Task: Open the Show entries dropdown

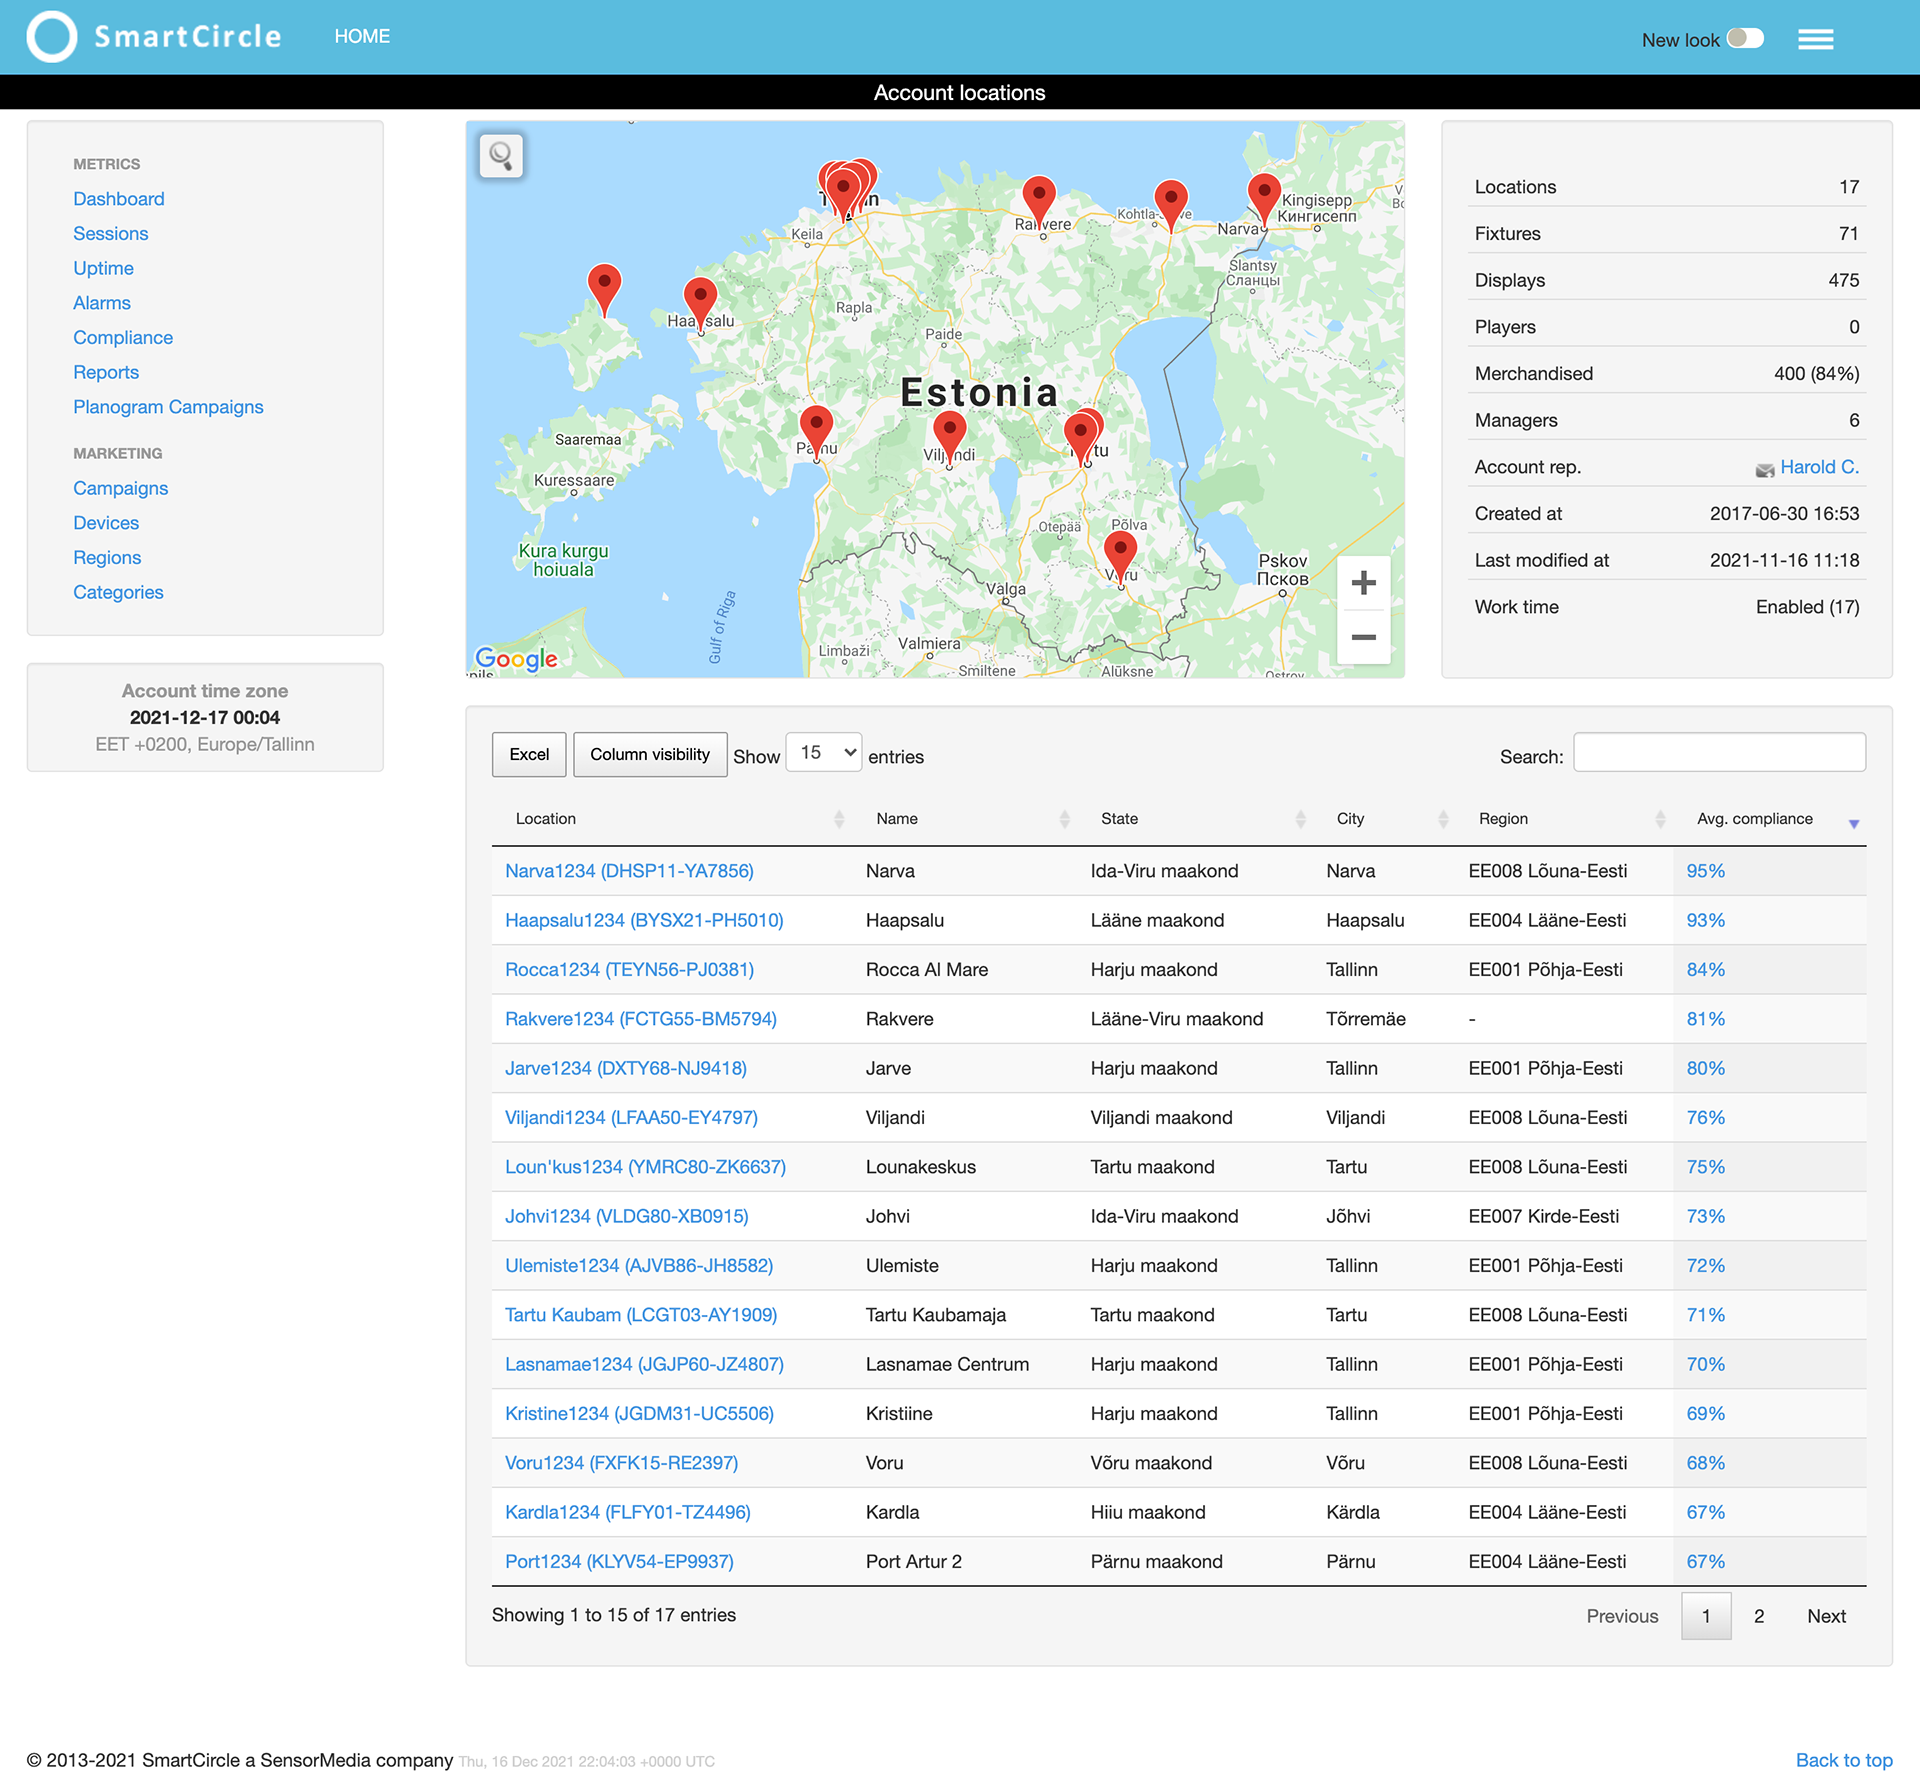Action: coord(824,753)
